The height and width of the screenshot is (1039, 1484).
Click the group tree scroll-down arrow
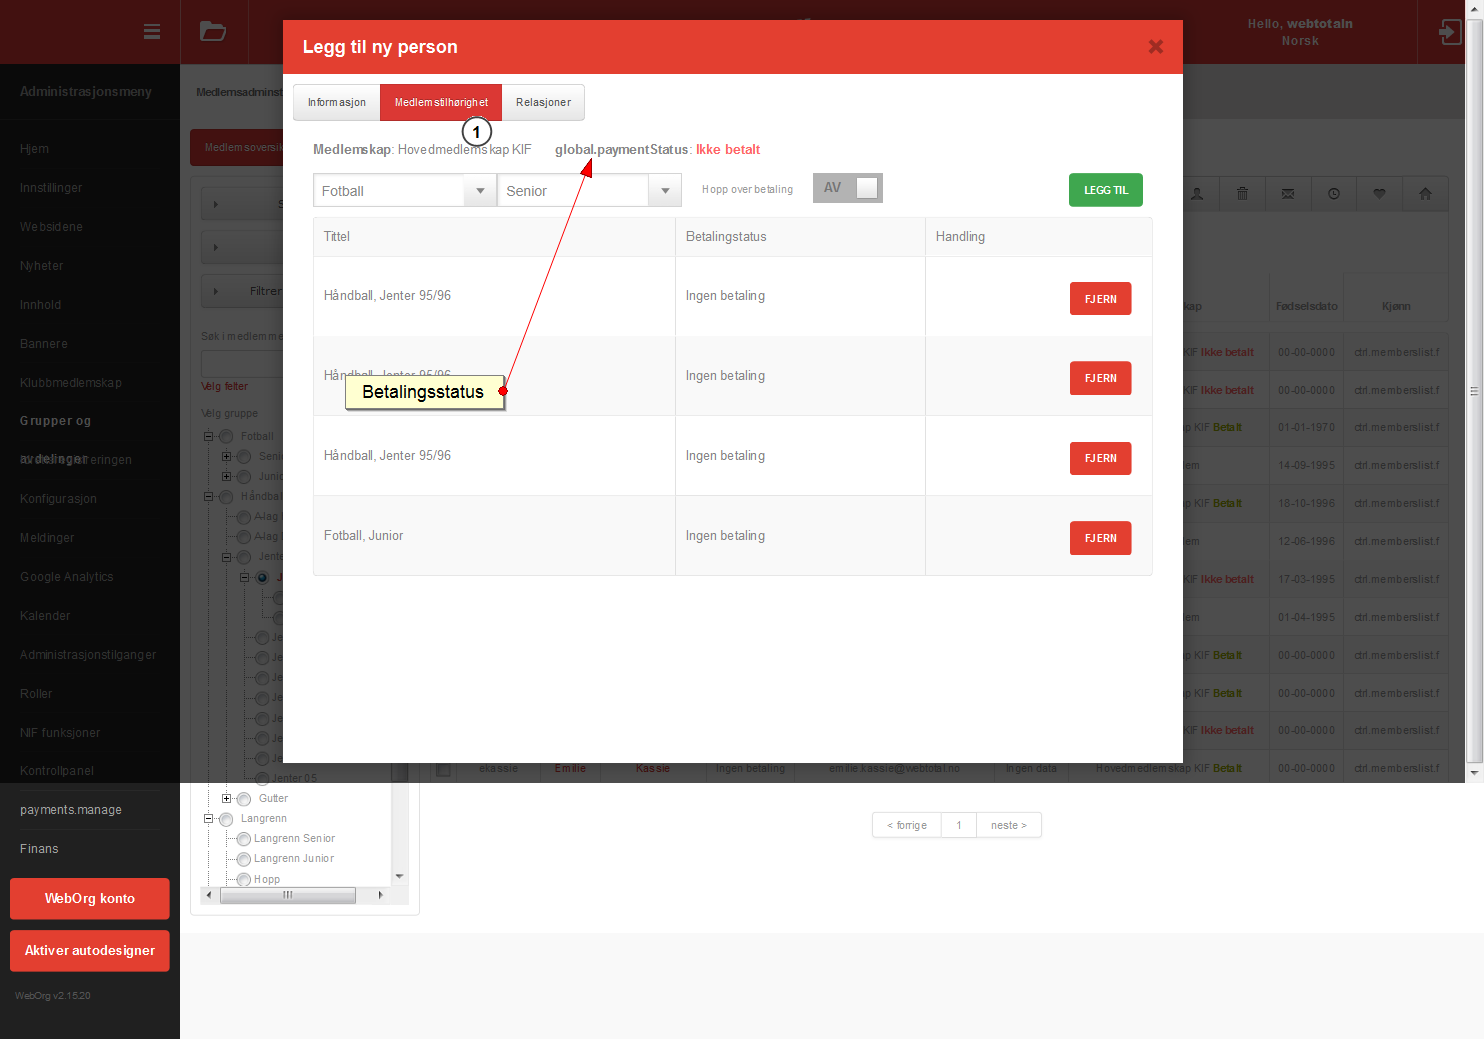tap(400, 876)
